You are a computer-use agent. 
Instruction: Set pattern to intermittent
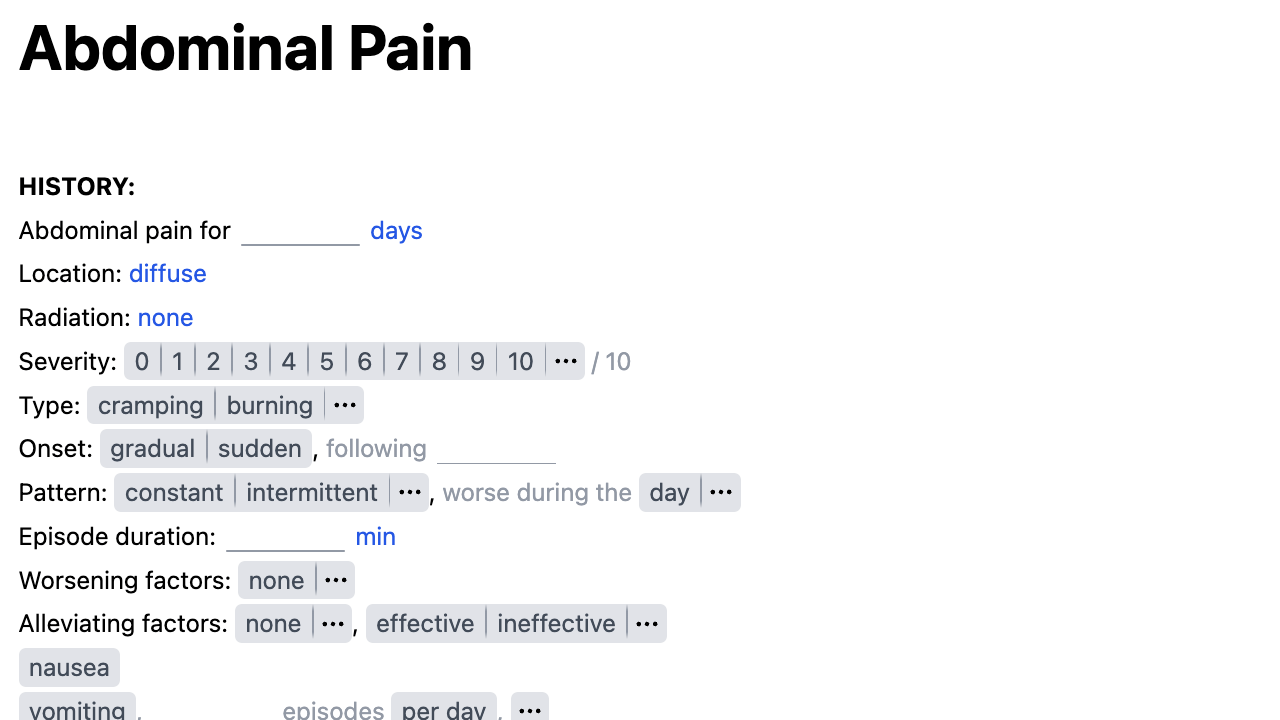pyautogui.click(x=311, y=492)
